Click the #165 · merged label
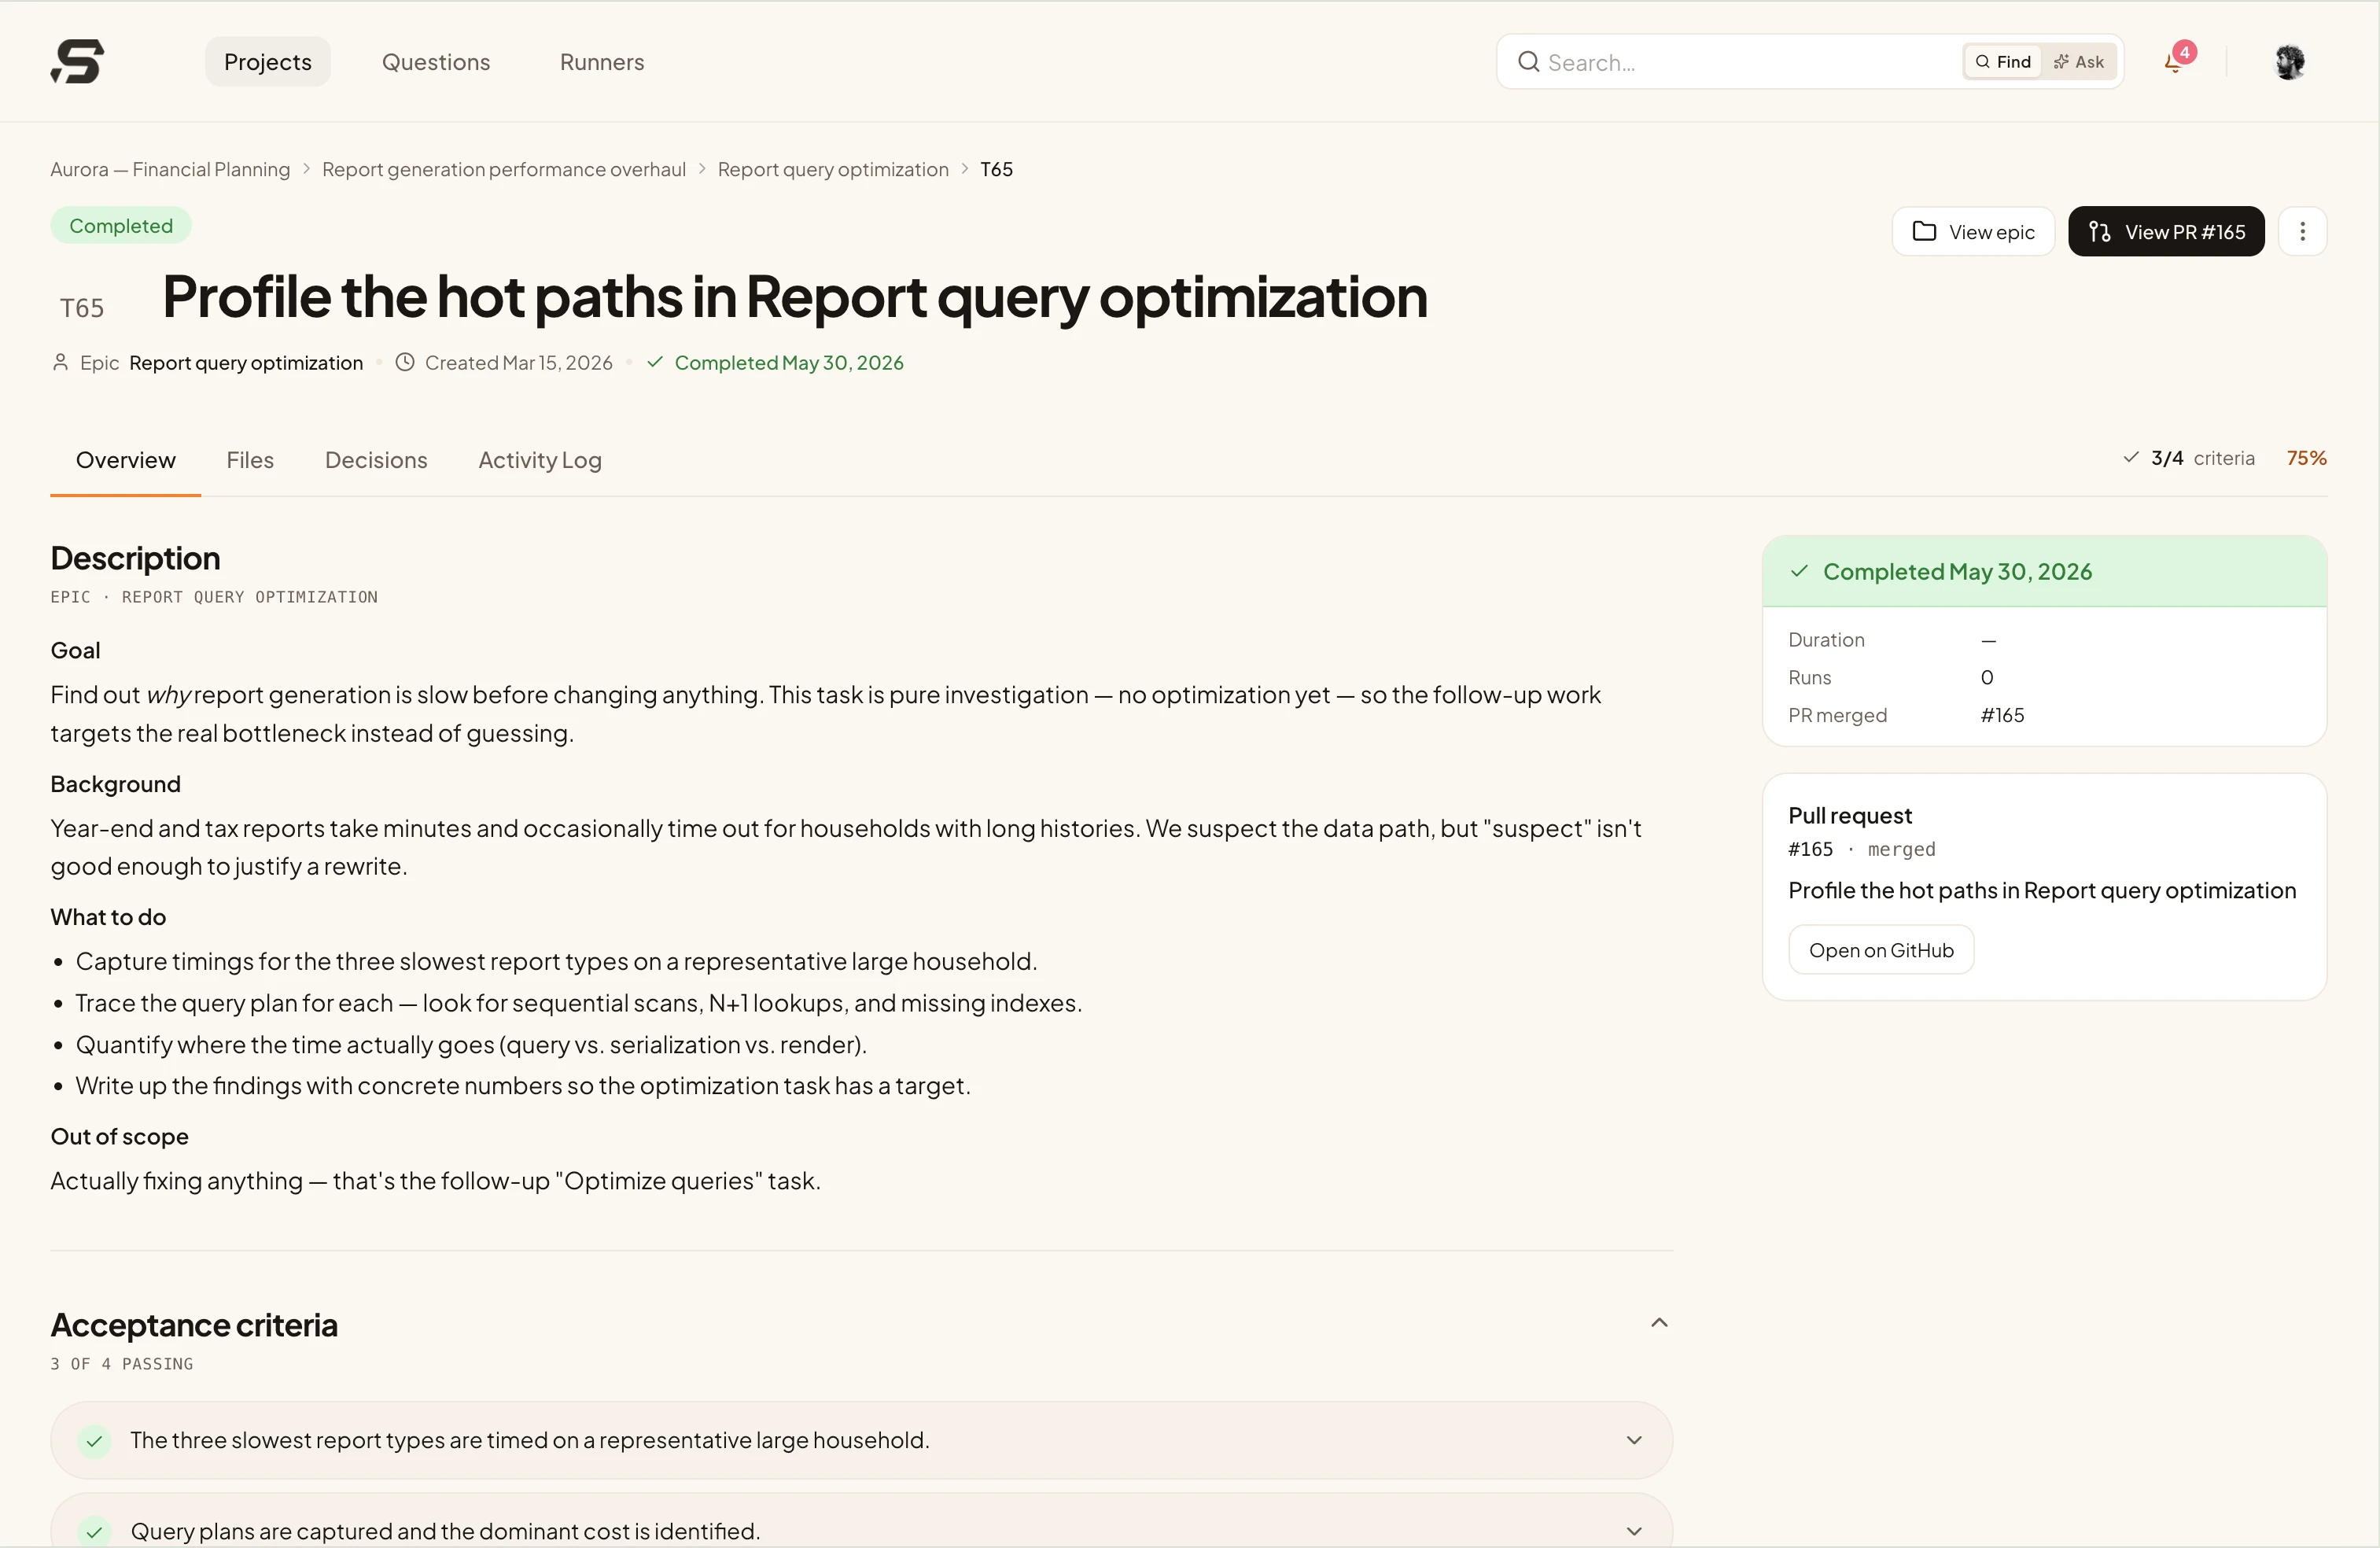 (1862, 849)
